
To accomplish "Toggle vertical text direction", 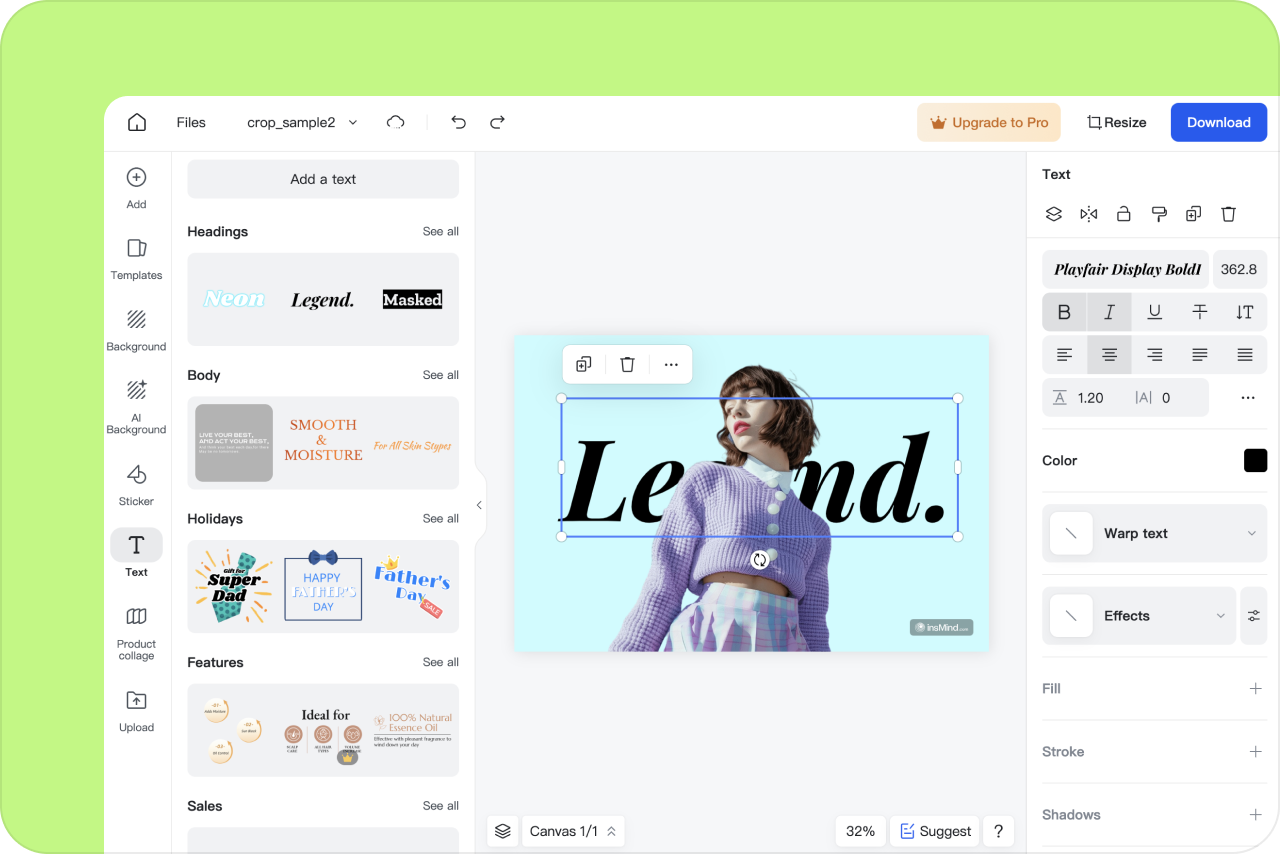I will click(x=1244, y=312).
